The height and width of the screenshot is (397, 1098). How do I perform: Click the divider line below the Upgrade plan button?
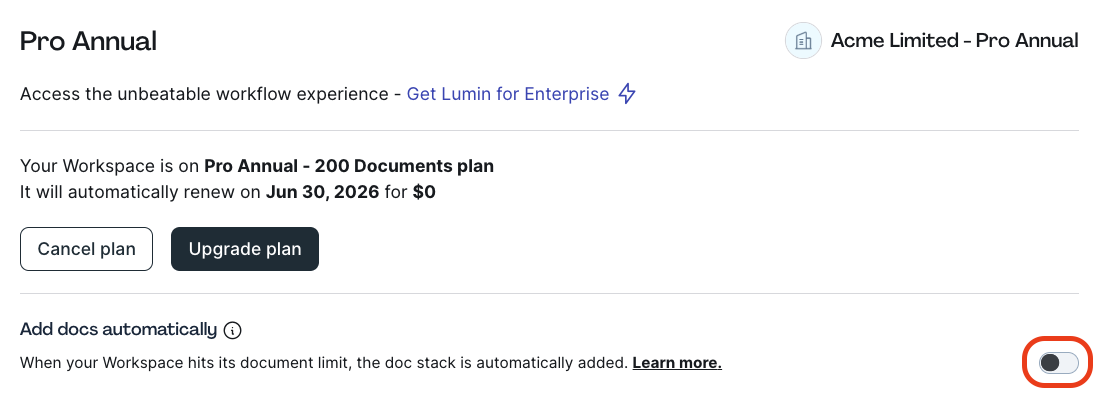[549, 293]
